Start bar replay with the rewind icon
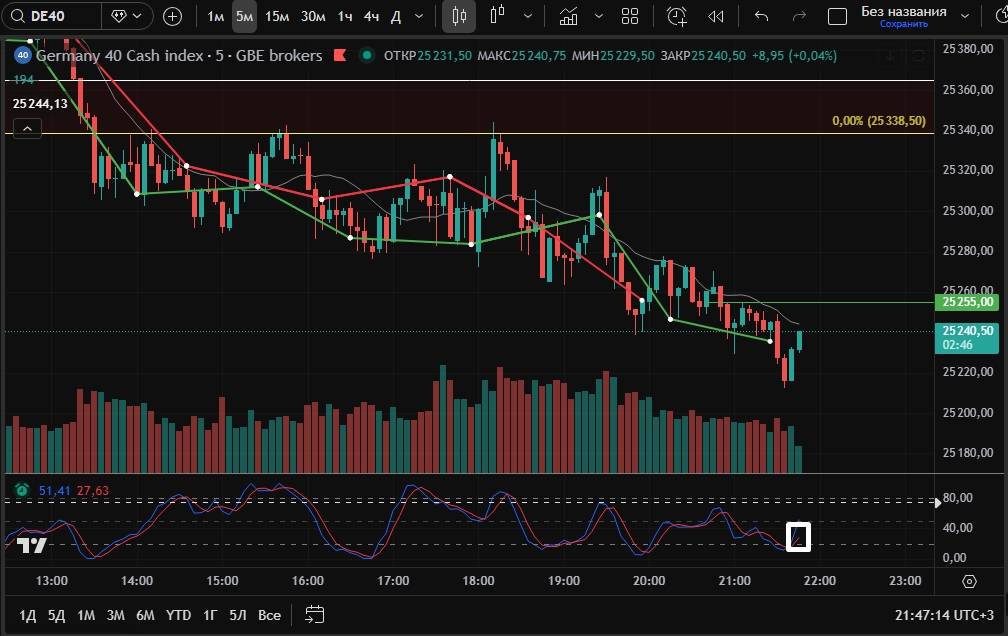This screenshot has height=636, width=1008. pyautogui.click(x=716, y=16)
